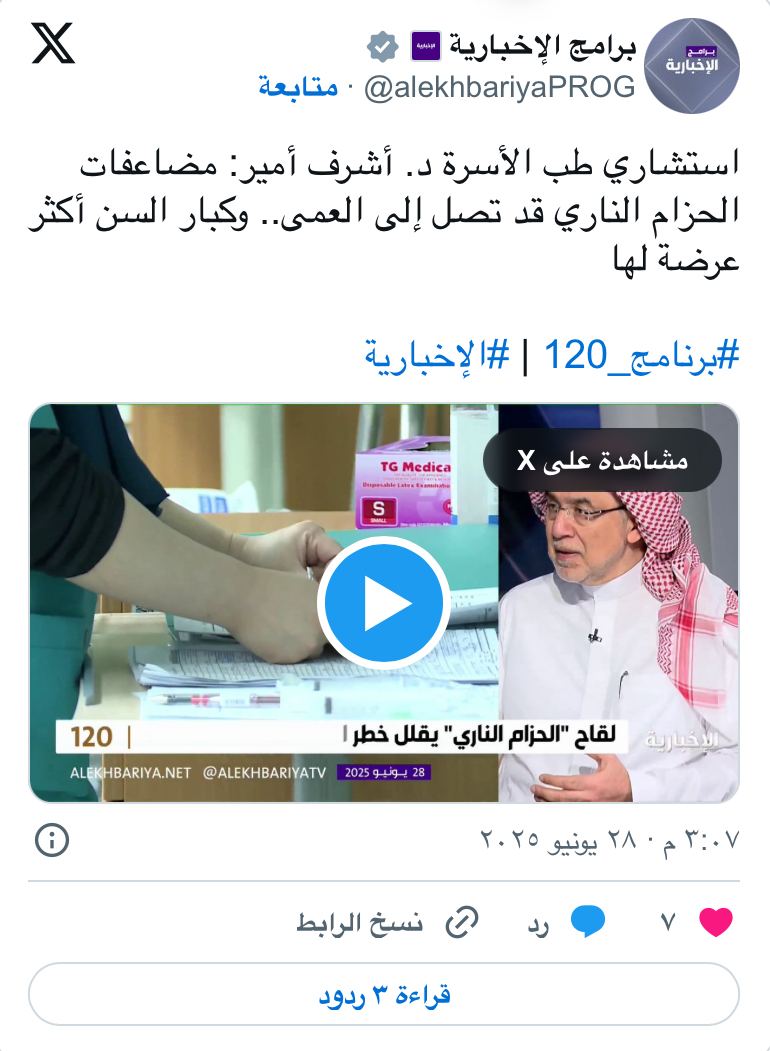Open the #الإخبارية hashtag
770x1051 pixels.
437,355
